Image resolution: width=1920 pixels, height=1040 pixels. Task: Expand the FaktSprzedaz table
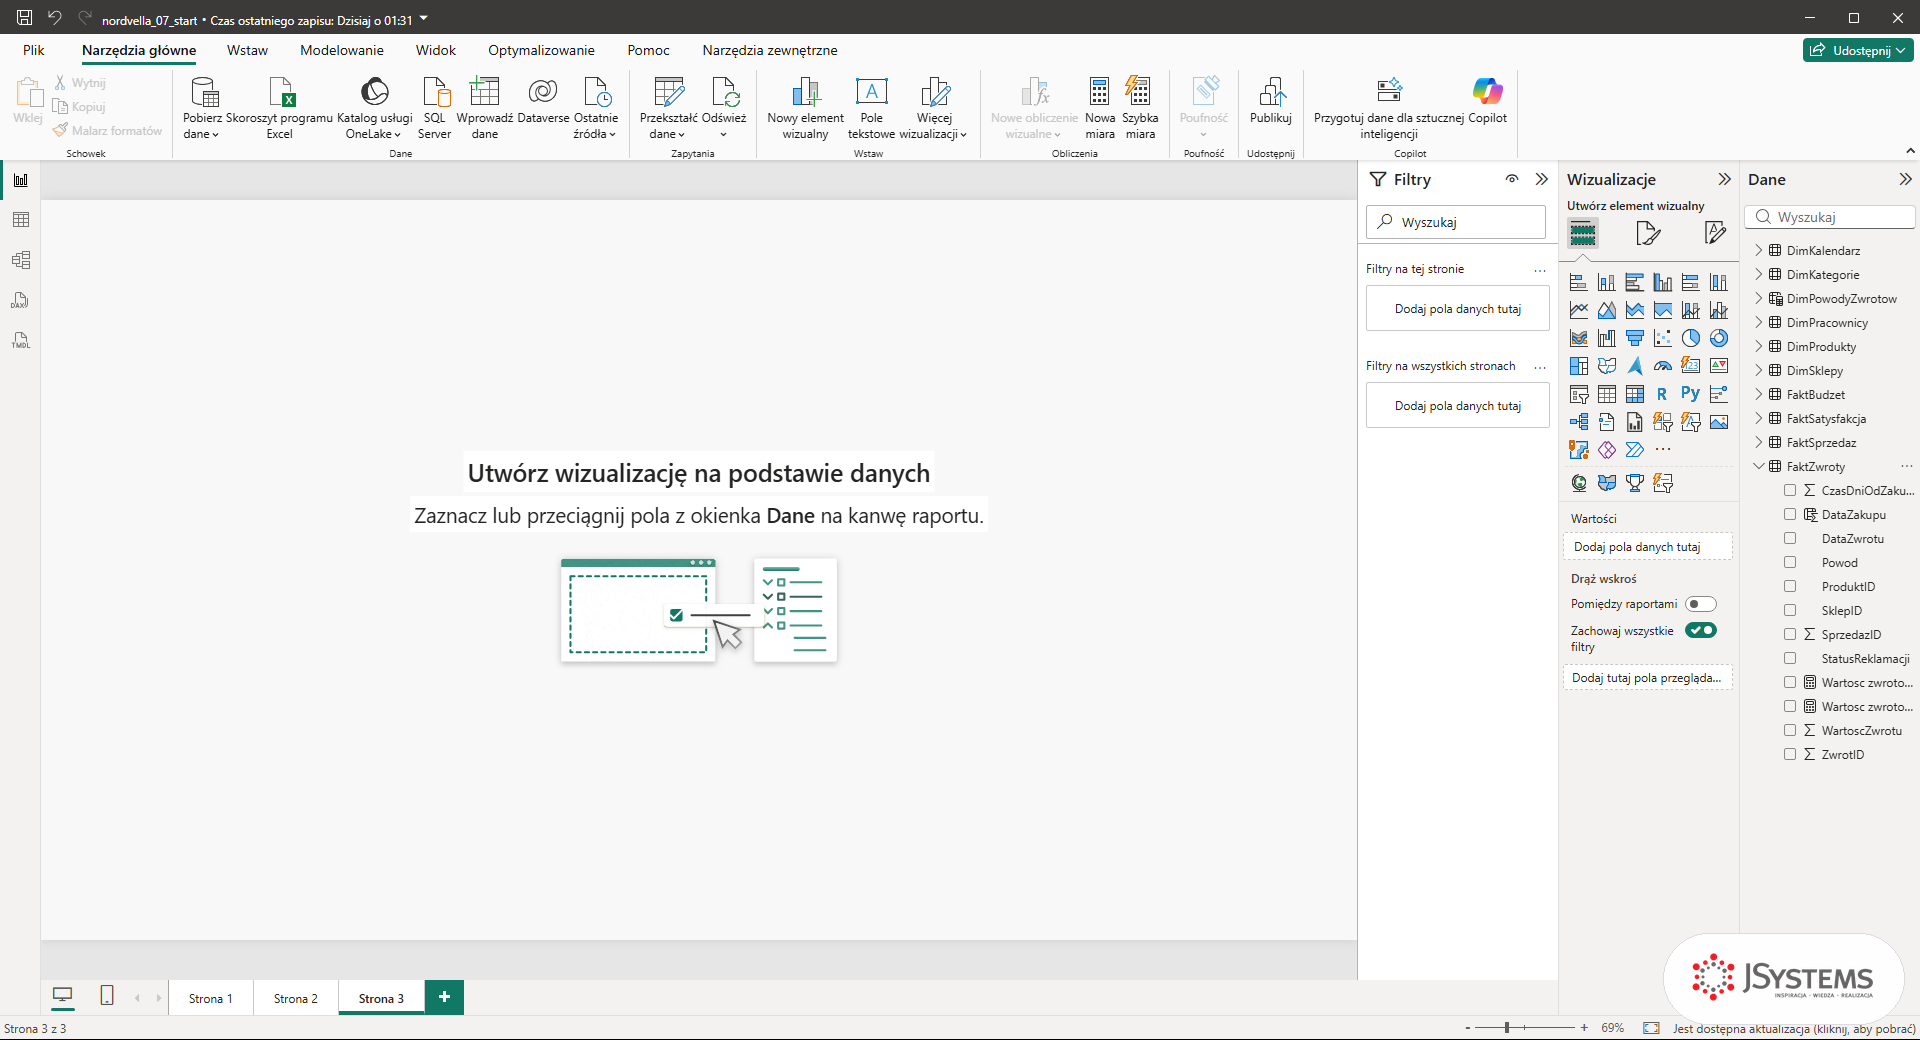[1759, 442]
